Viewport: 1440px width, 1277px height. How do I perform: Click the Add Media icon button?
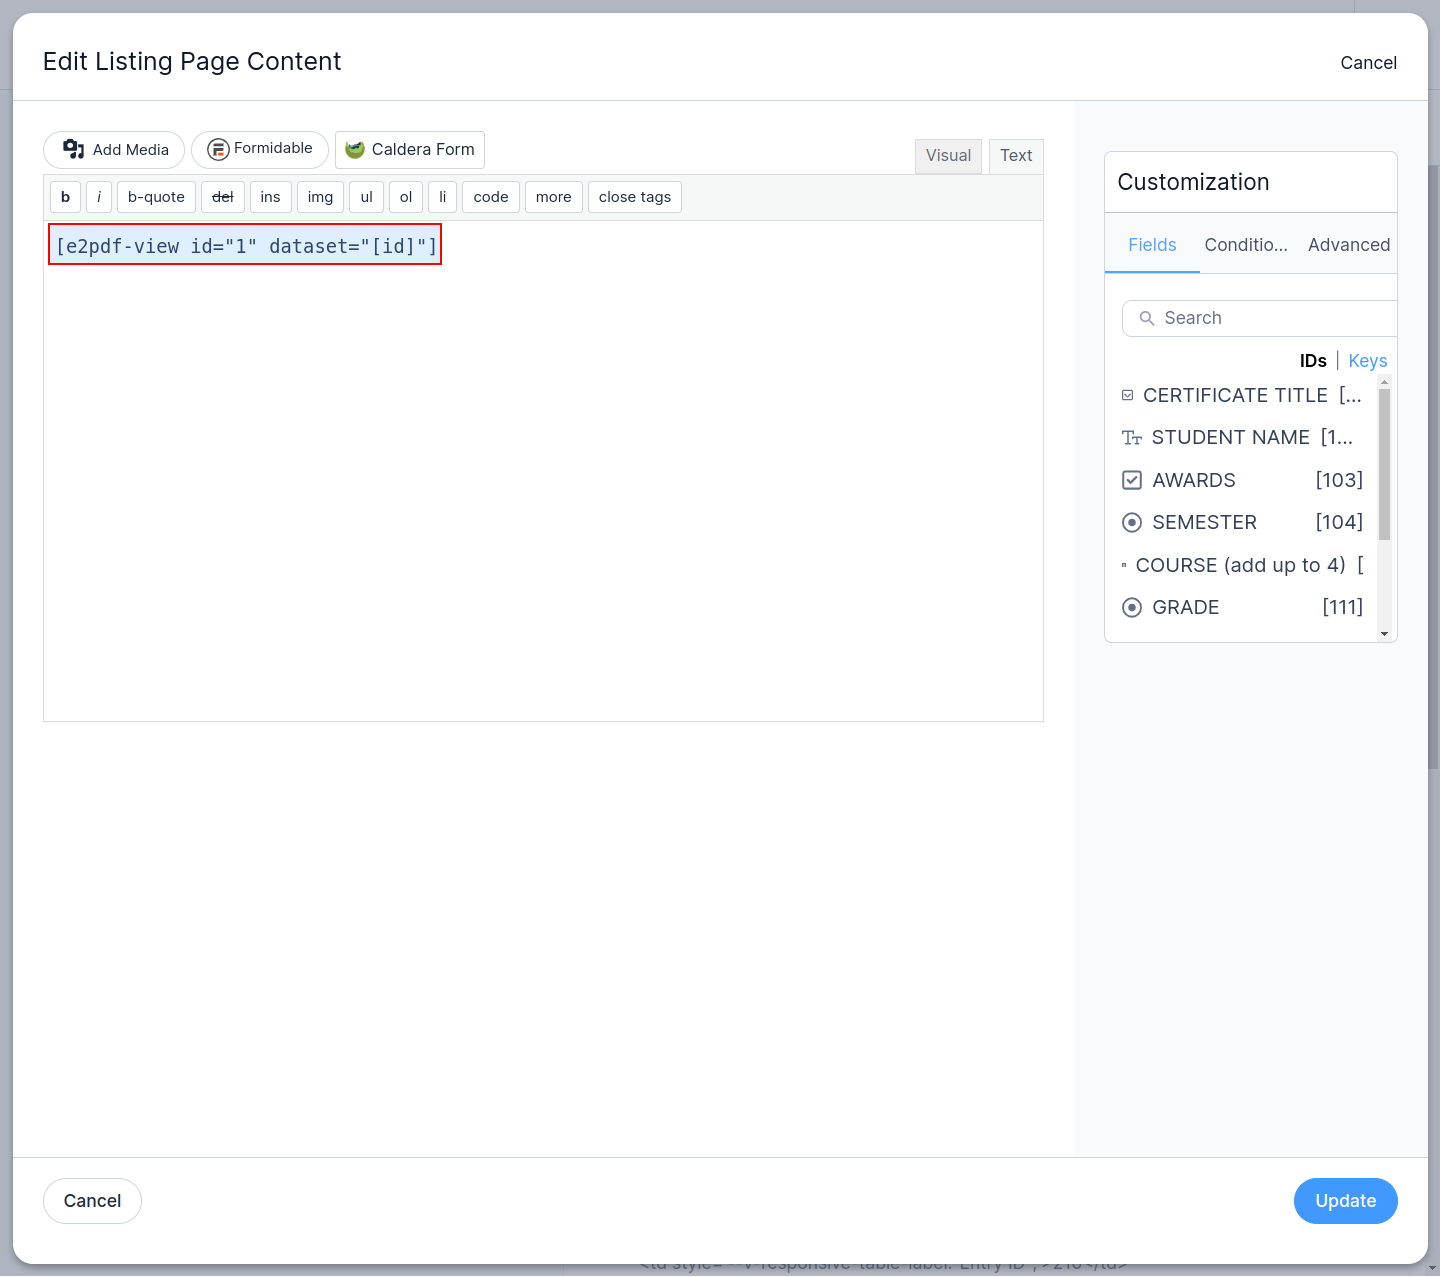[74, 149]
